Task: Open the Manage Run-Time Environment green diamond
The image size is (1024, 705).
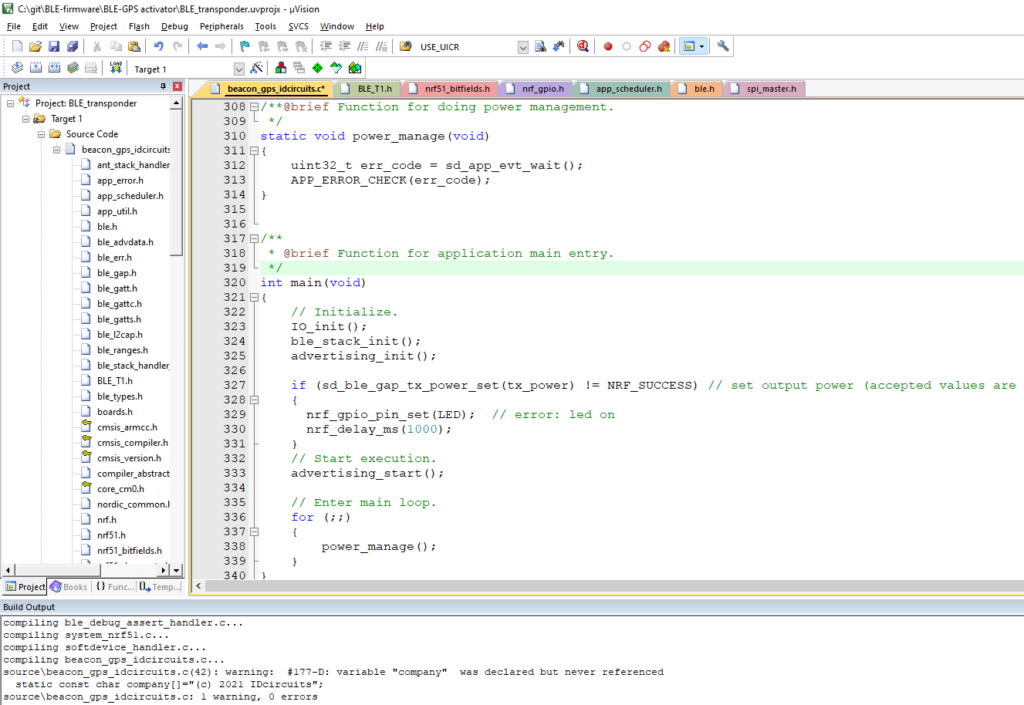Action: tap(317, 68)
